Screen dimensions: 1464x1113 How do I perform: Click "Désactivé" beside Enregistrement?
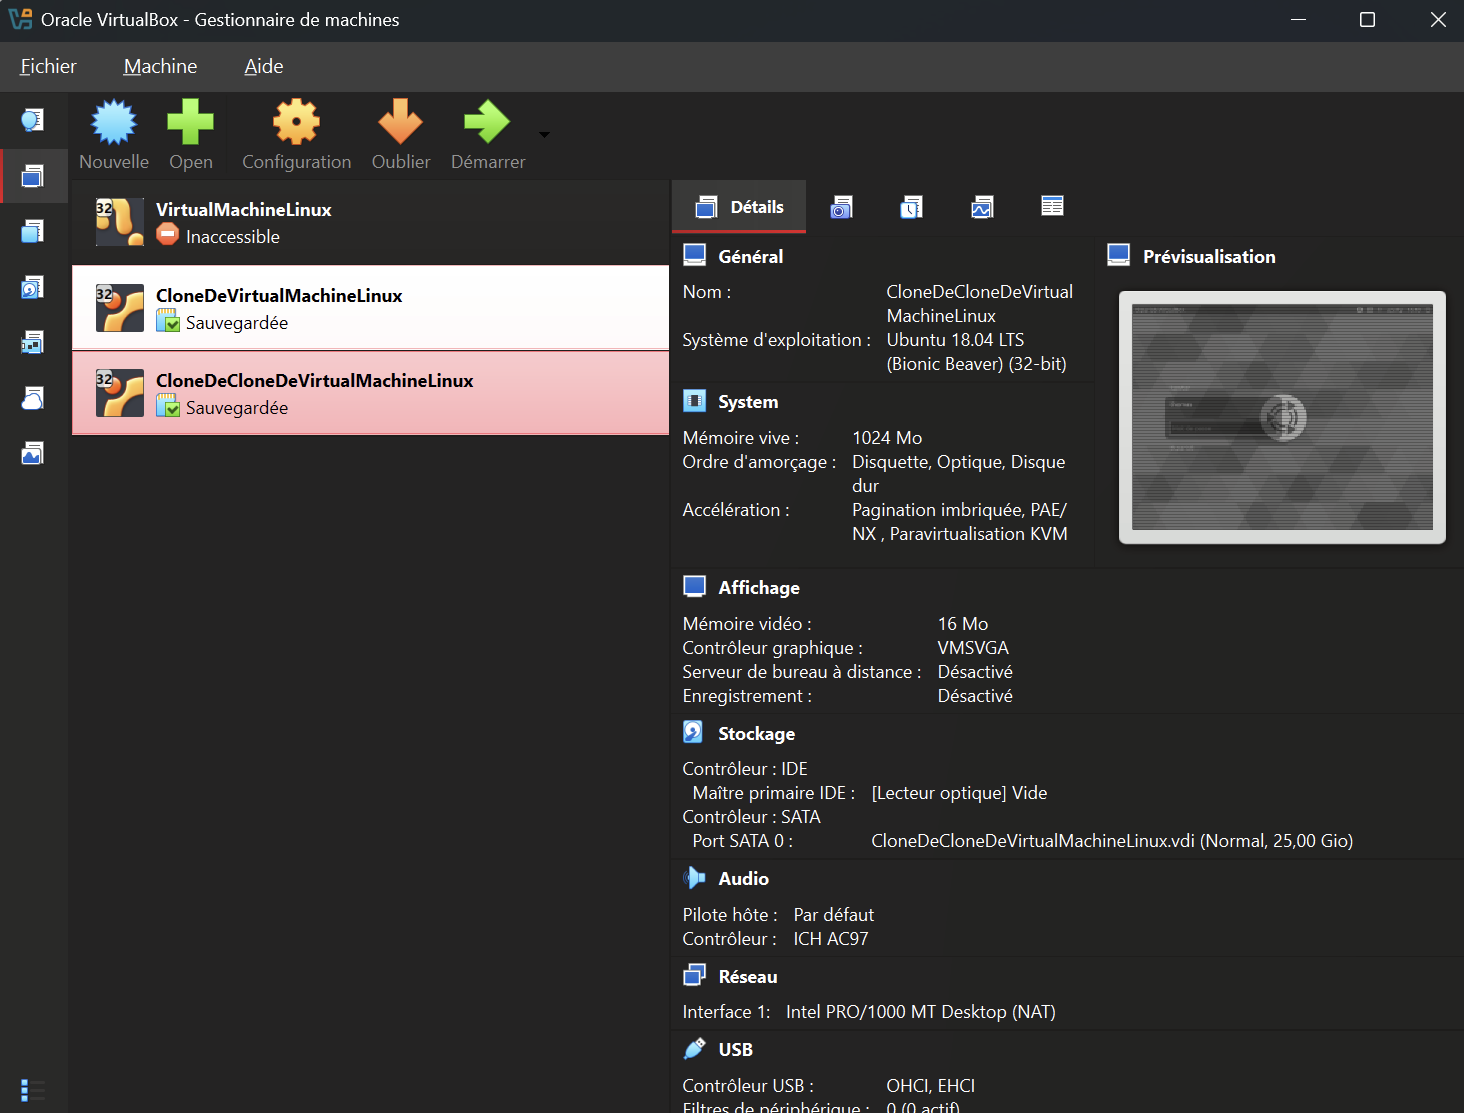(x=975, y=696)
